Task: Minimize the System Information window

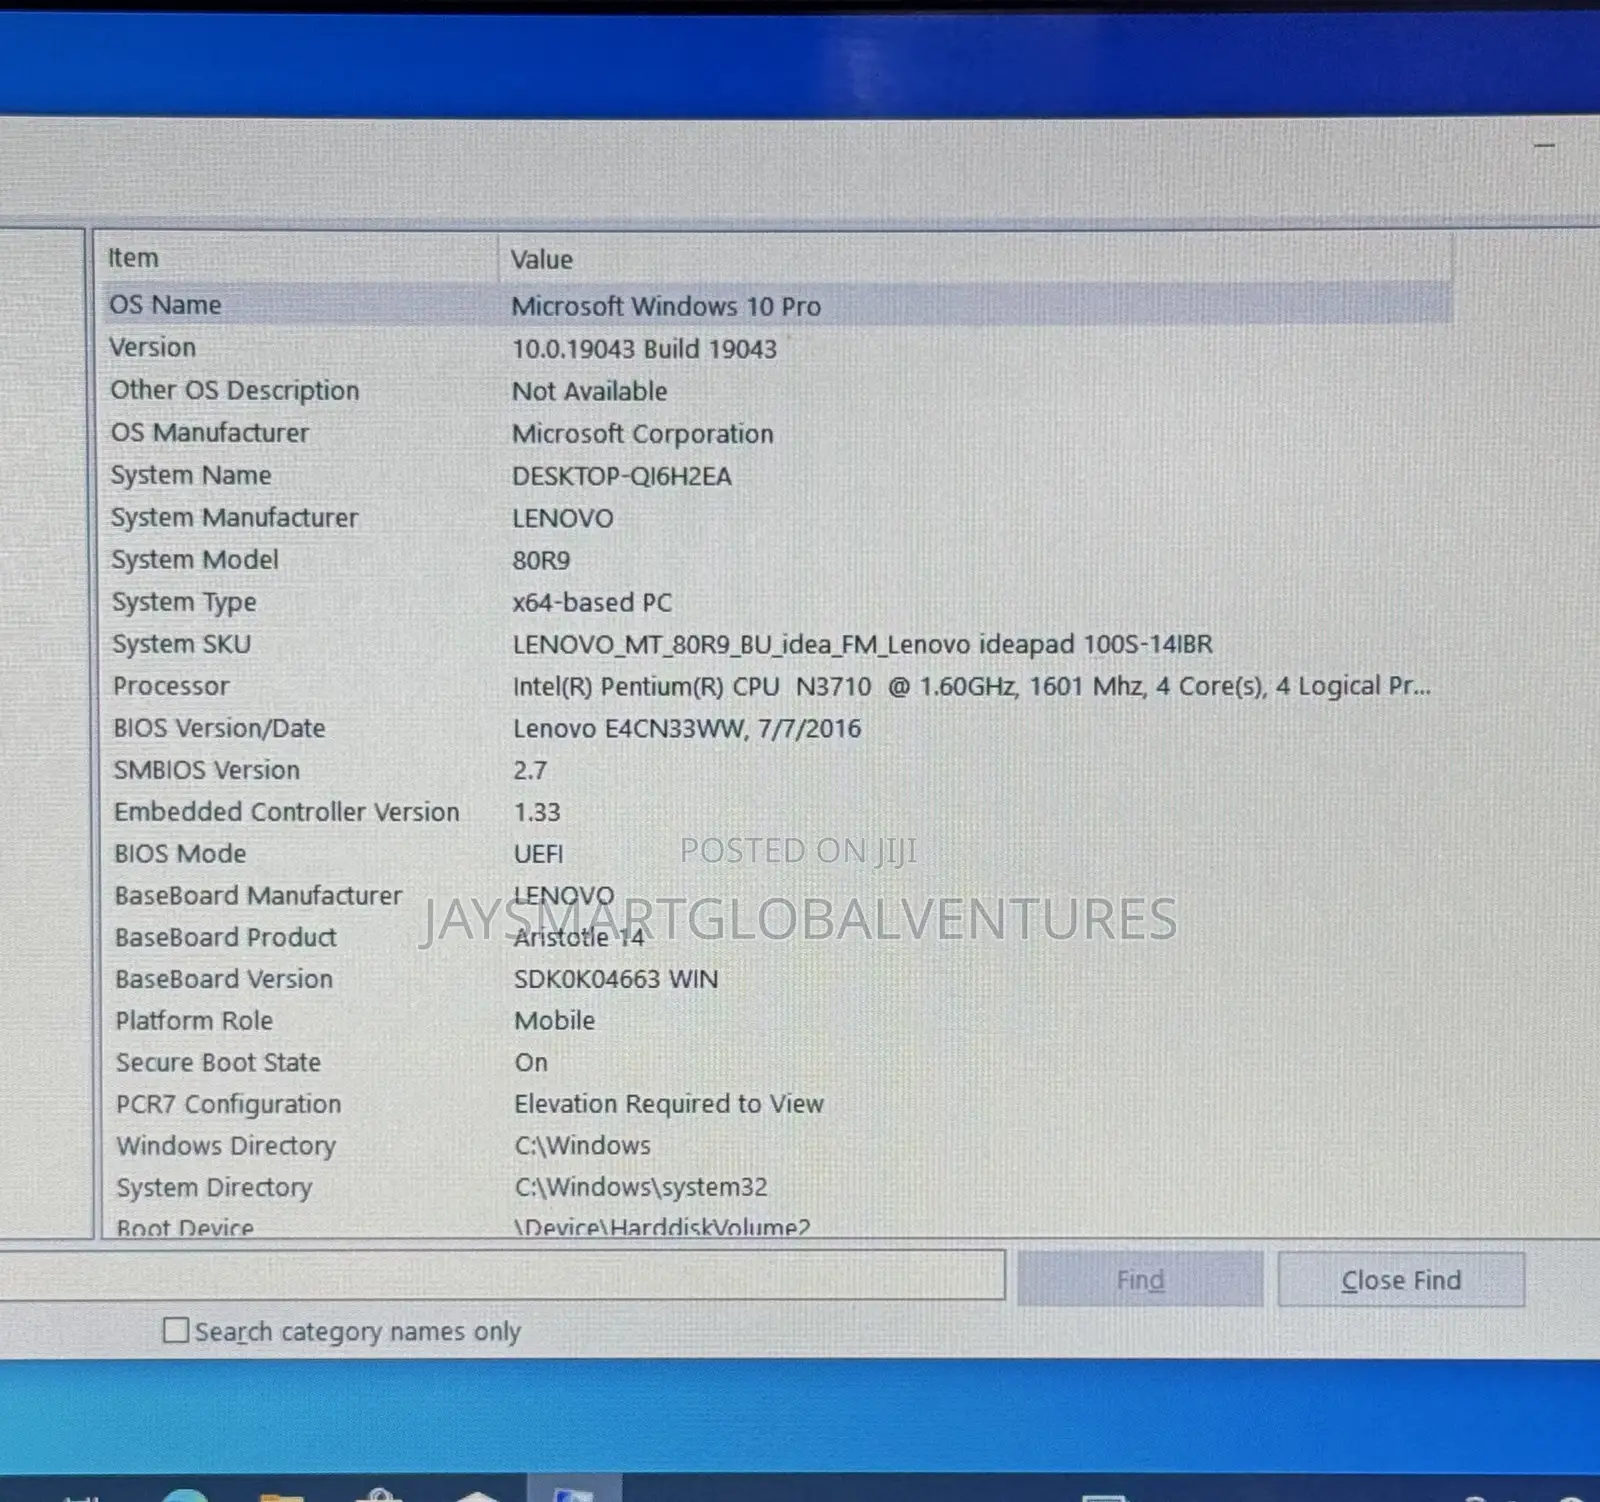Action: pyautogui.click(x=1545, y=146)
